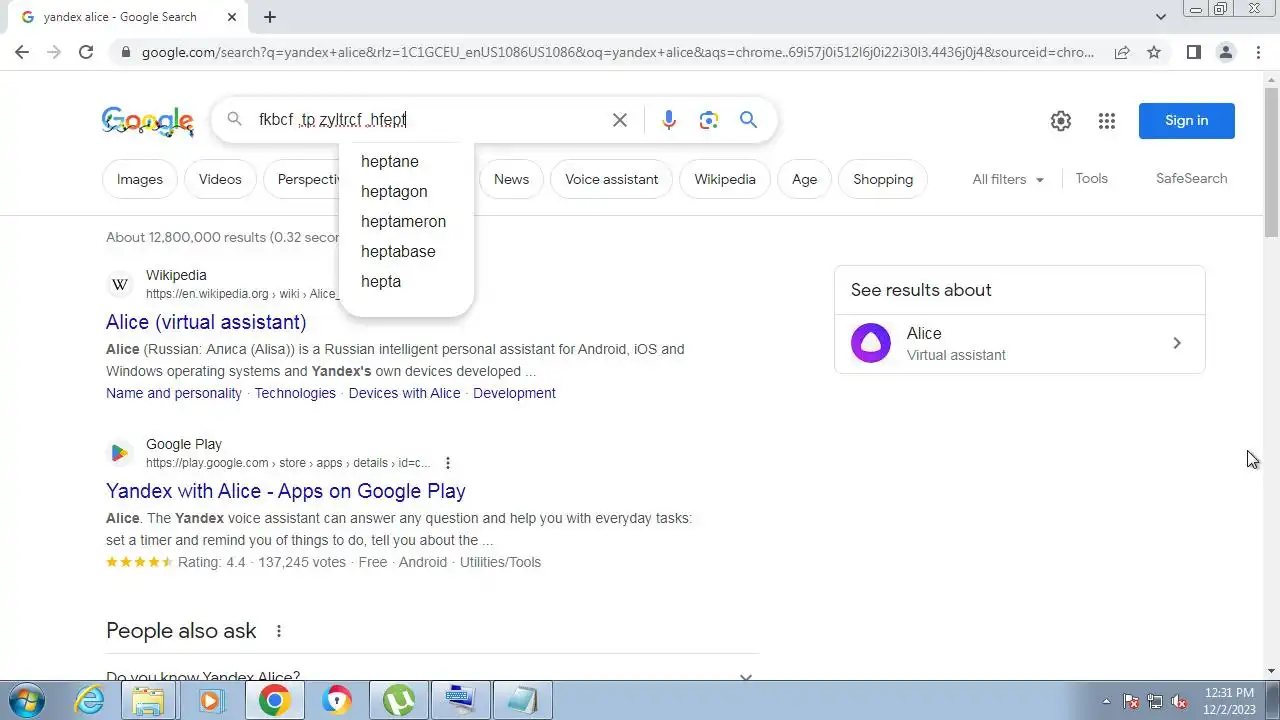Image resolution: width=1280 pixels, height=720 pixels.
Task: Select the Shopping filter chip
Action: point(883,179)
